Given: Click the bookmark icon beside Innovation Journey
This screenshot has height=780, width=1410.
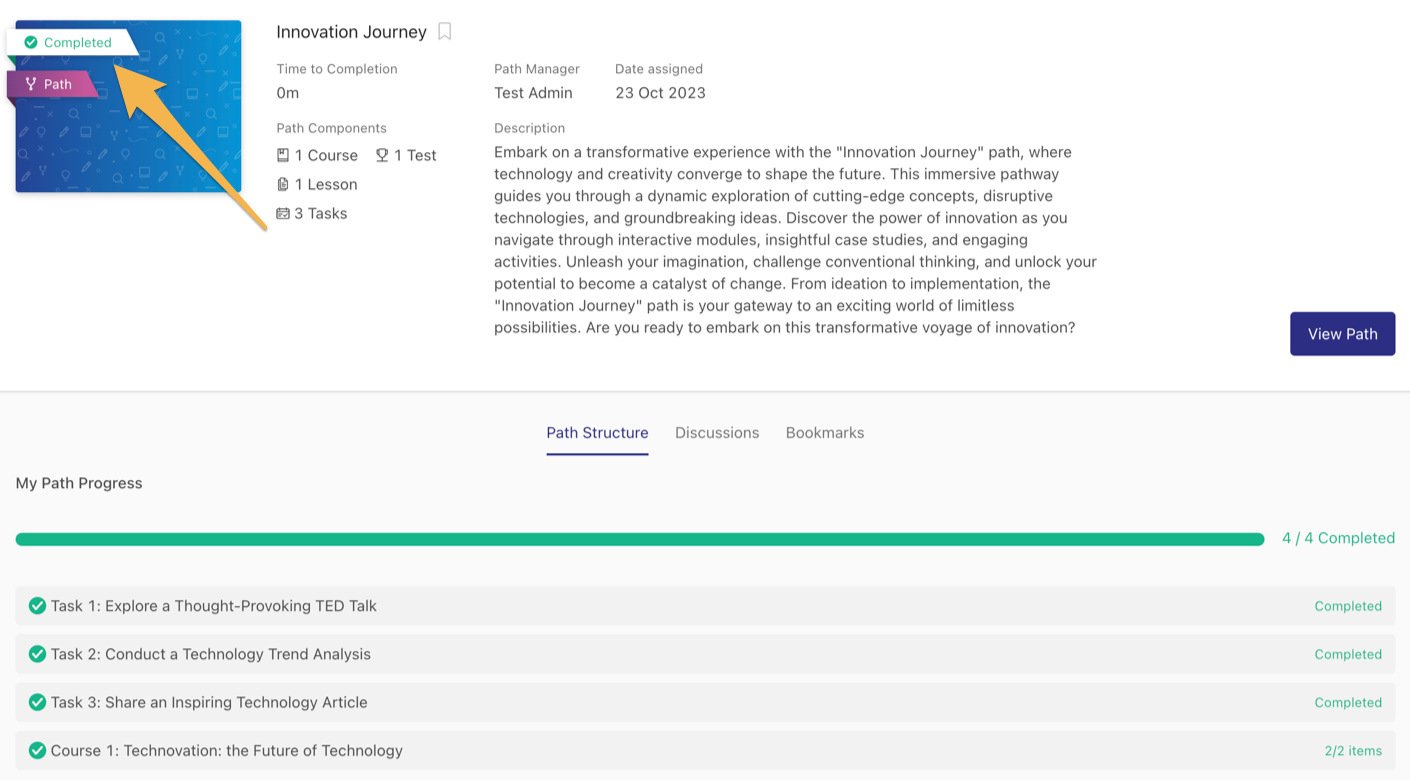Looking at the screenshot, I should pos(444,31).
